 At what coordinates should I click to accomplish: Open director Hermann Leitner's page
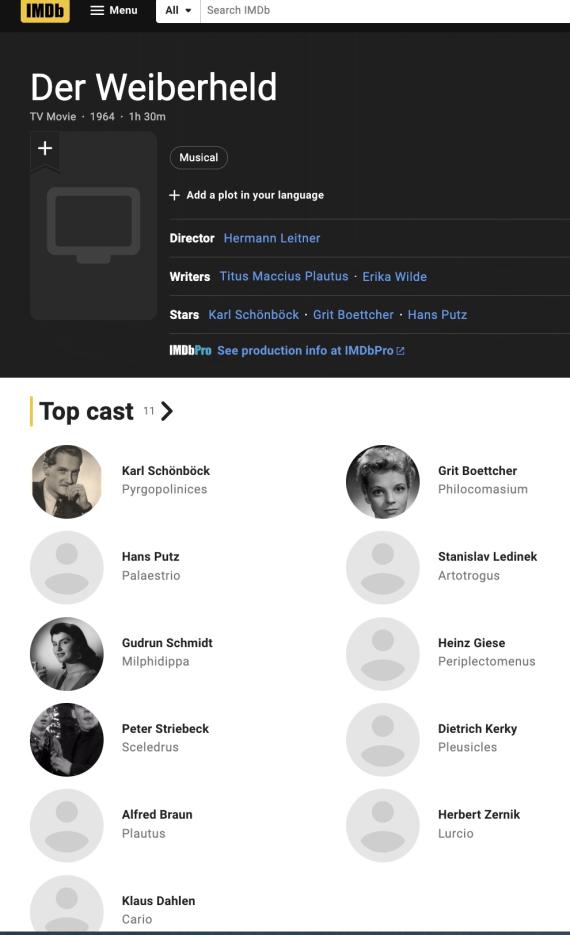272,238
